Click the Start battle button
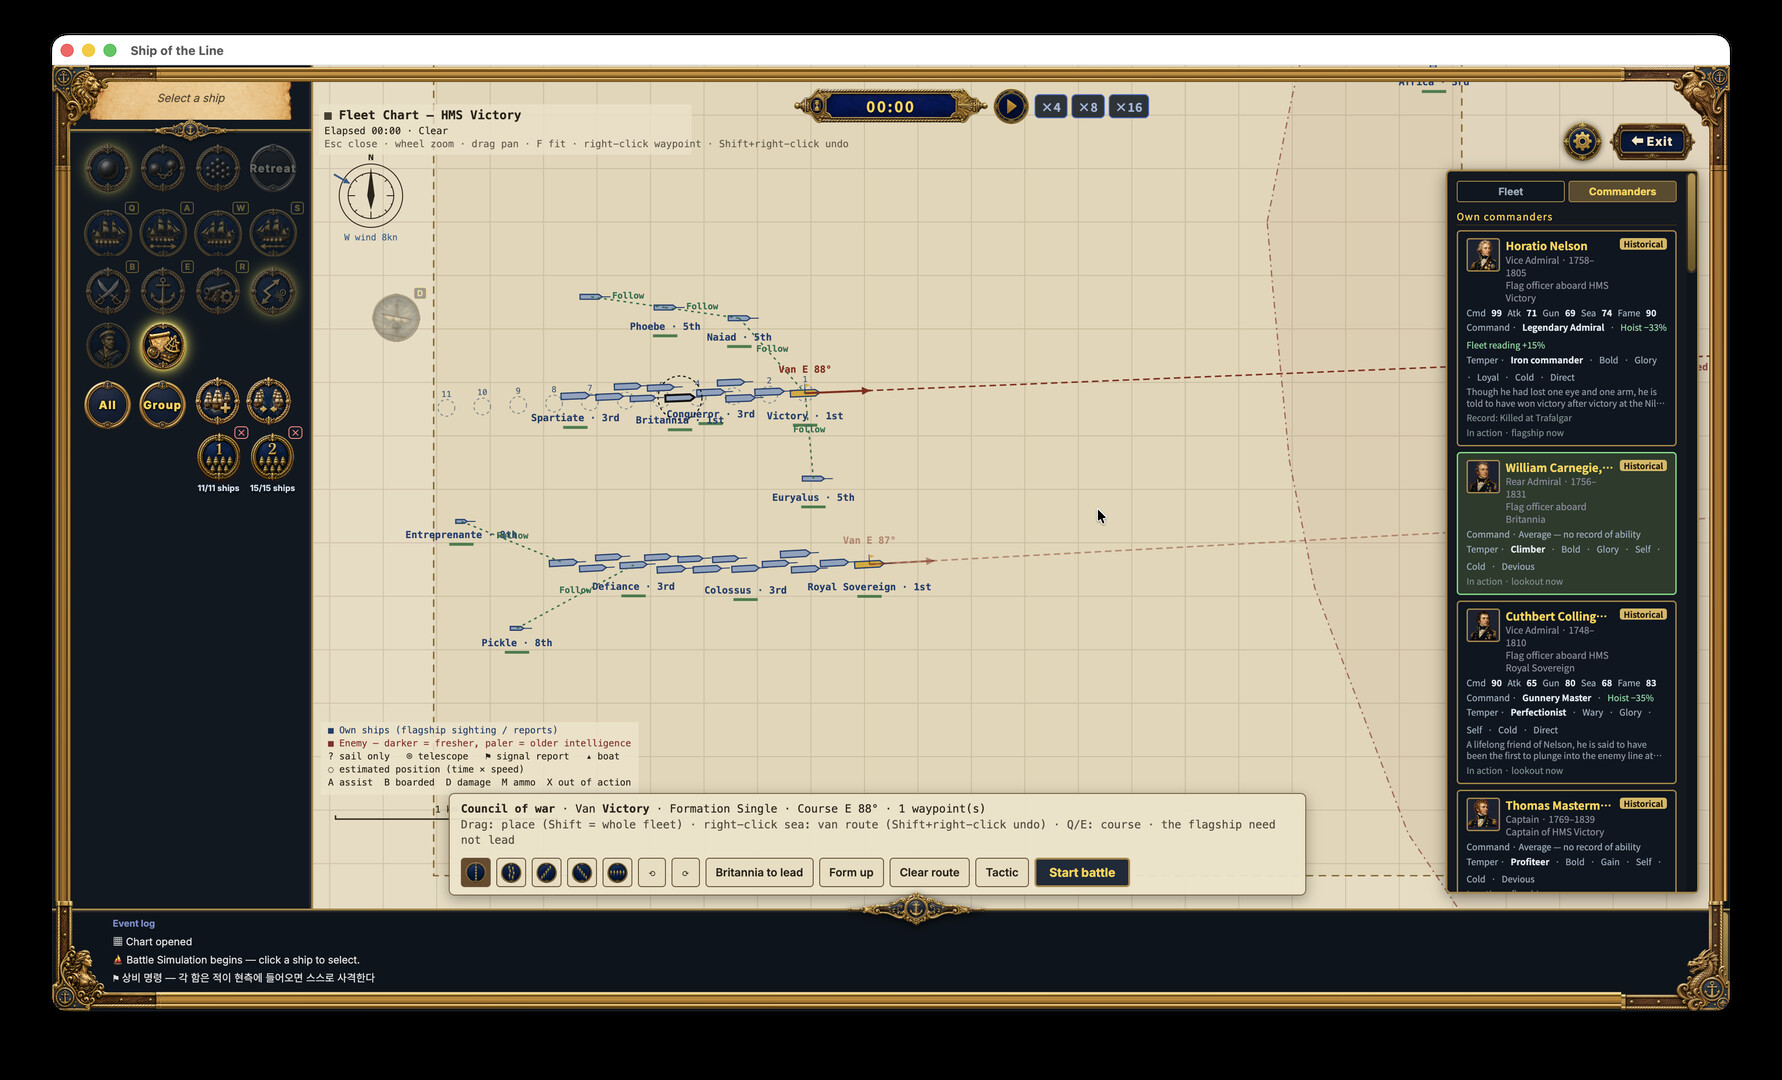This screenshot has height=1080, width=1782. pyautogui.click(x=1082, y=872)
